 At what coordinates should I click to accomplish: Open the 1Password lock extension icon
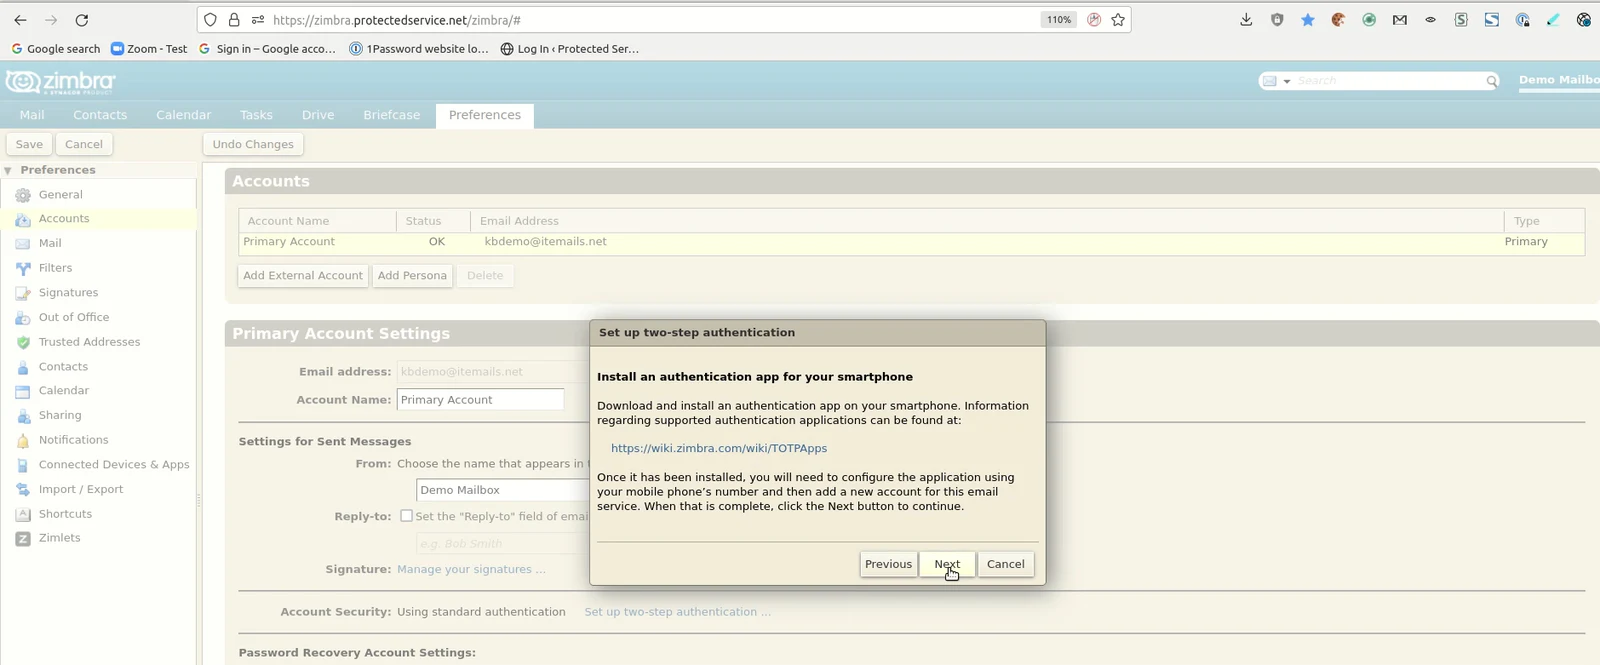(x=1522, y=20)
